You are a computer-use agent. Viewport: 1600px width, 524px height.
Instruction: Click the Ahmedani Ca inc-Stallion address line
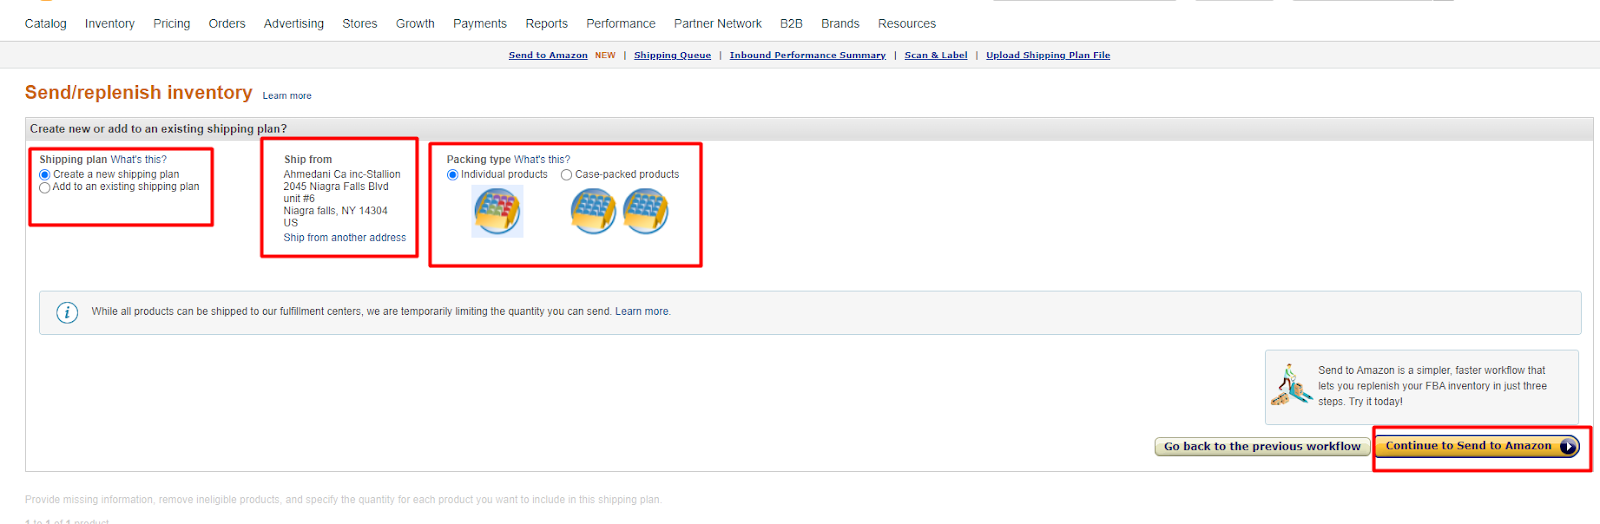click(x=342, y=175)
